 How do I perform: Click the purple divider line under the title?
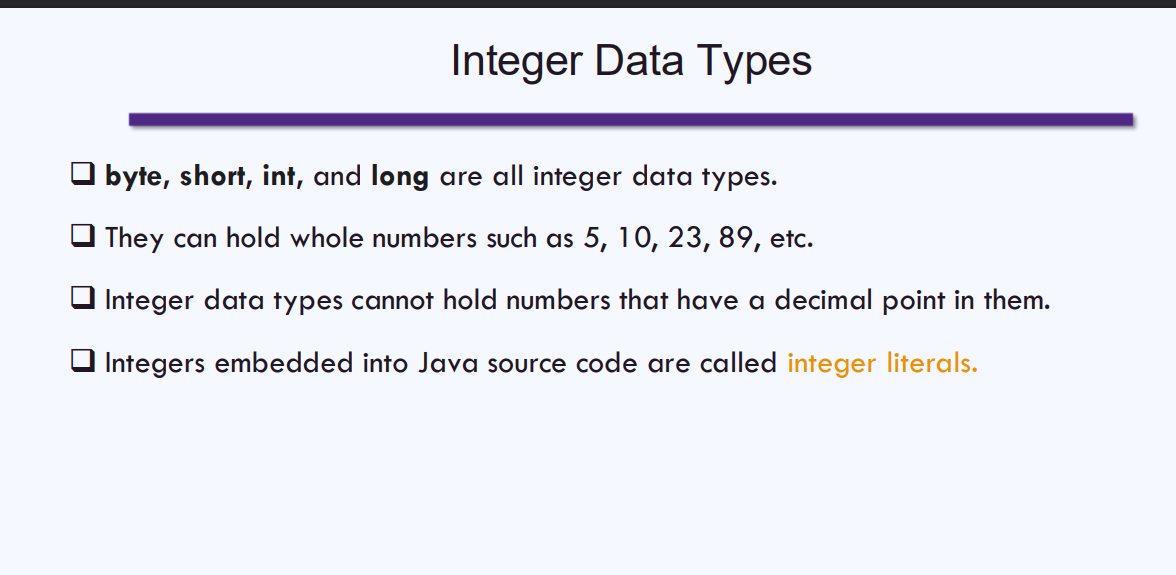(x=631, y=120)
